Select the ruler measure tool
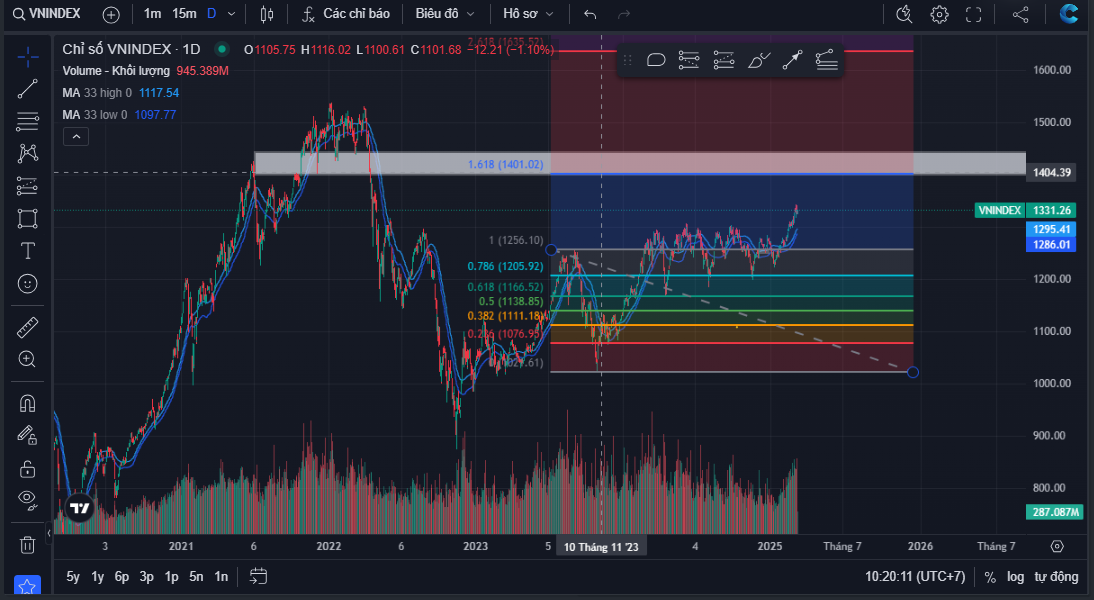The image size is (1094, 600). click(x=27, y=327)
